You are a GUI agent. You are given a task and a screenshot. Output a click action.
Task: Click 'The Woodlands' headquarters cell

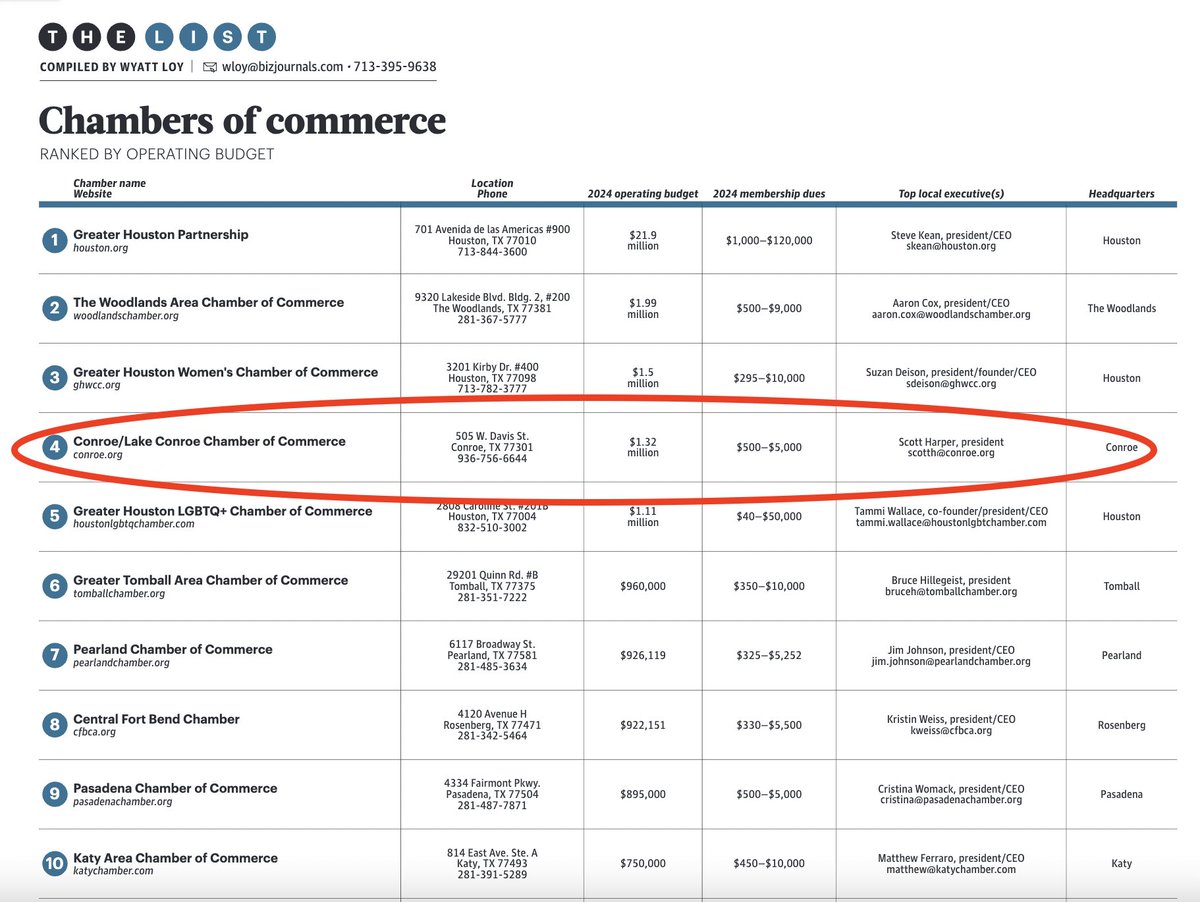(x=1122, y=309)
